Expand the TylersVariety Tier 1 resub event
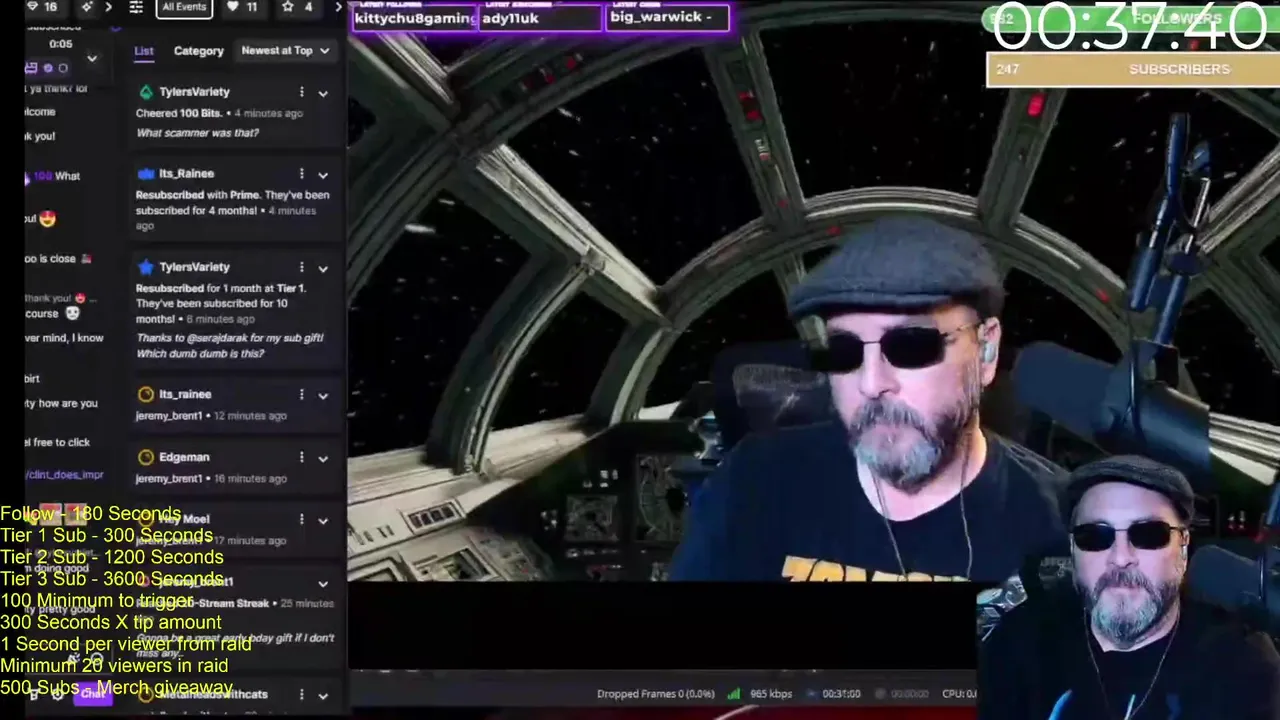The width and height of the screenshot is (1280, 720). [x=323, y=268]
